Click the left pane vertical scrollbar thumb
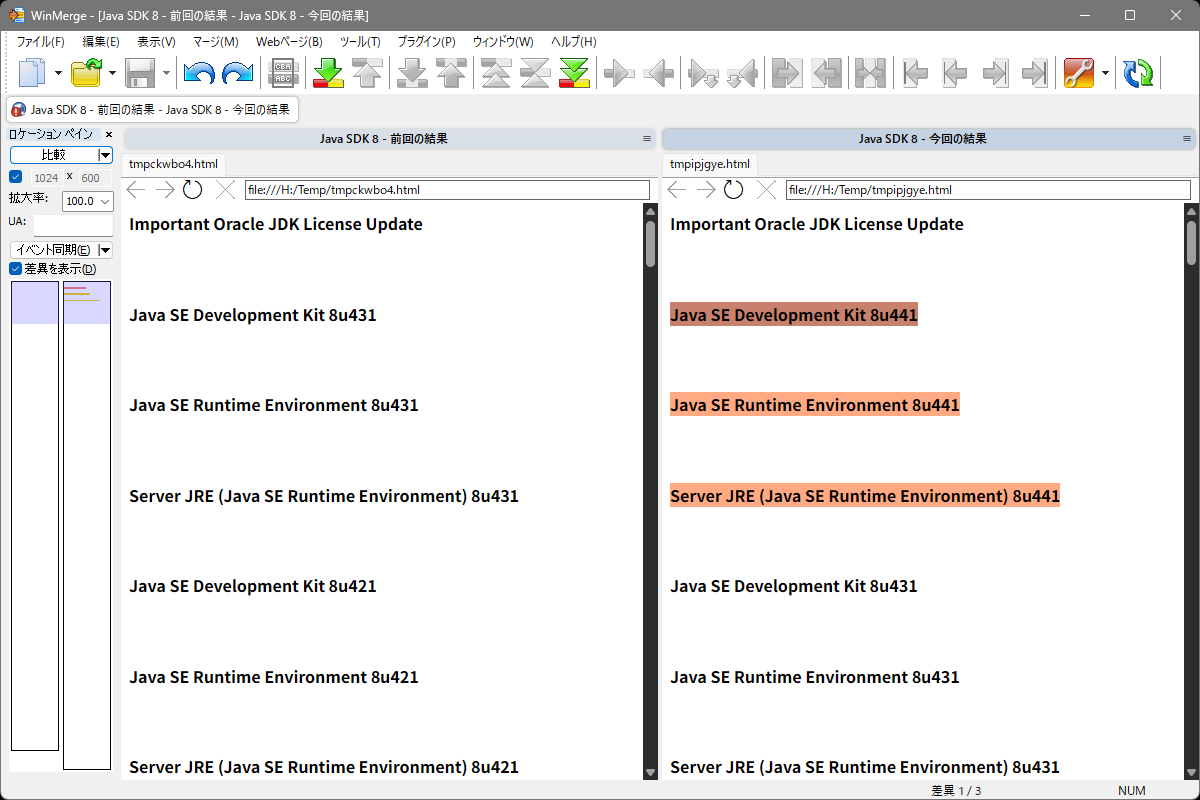Viewport: 1200px width, 800px height. click(650, 244)
